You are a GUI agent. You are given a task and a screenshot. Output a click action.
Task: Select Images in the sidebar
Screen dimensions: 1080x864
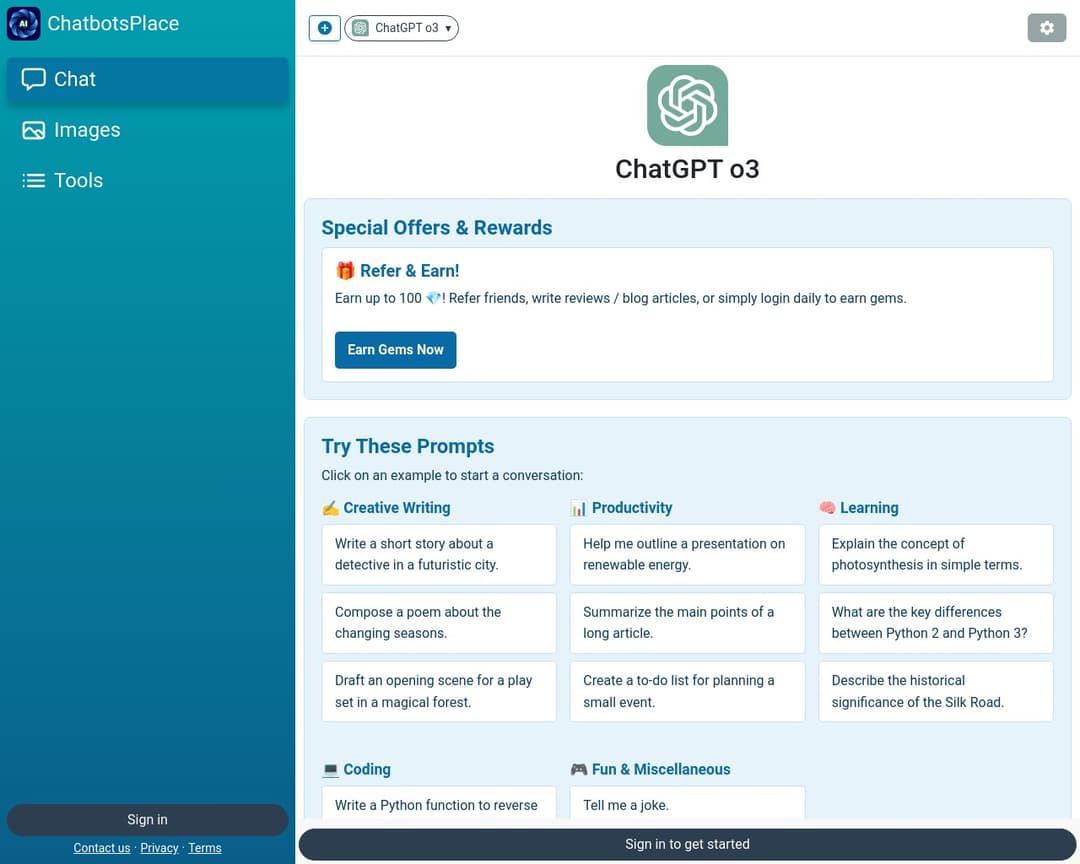[x=86, y=129]
